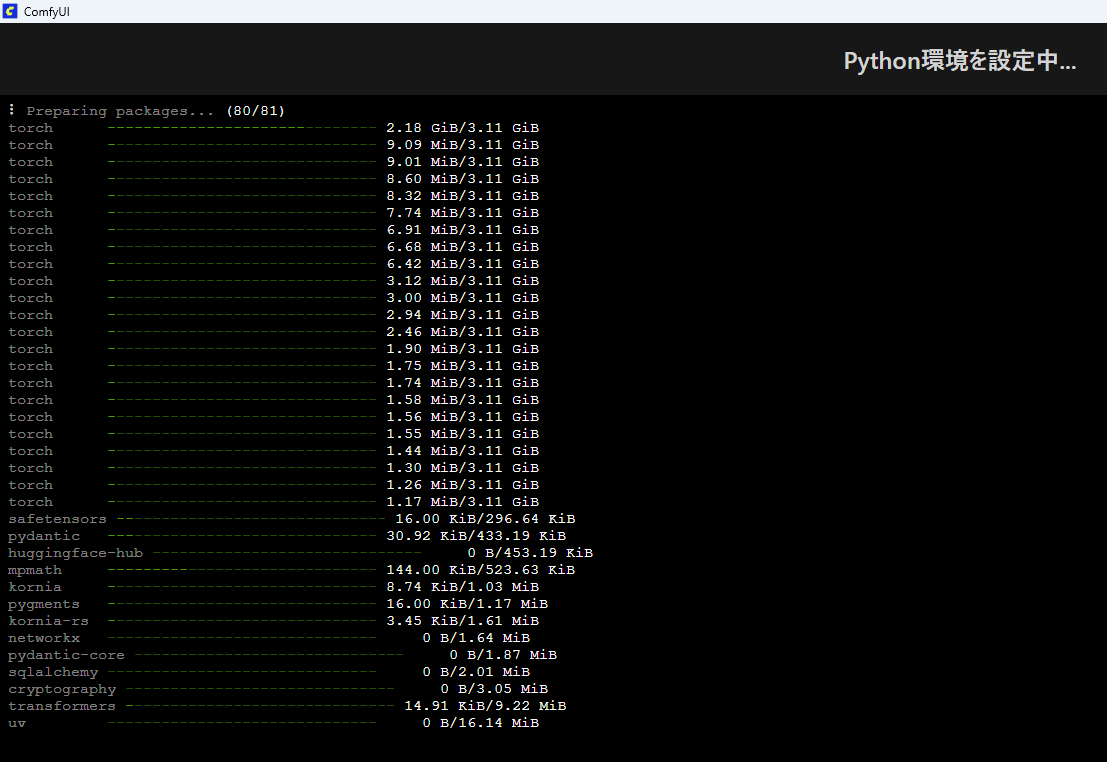Click the mpmath package name

35,570
